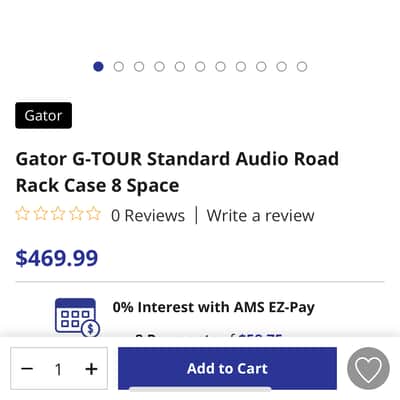400x400 pixels.
Task: Add product to wishlist with heart icon
Action: (368, 369)
